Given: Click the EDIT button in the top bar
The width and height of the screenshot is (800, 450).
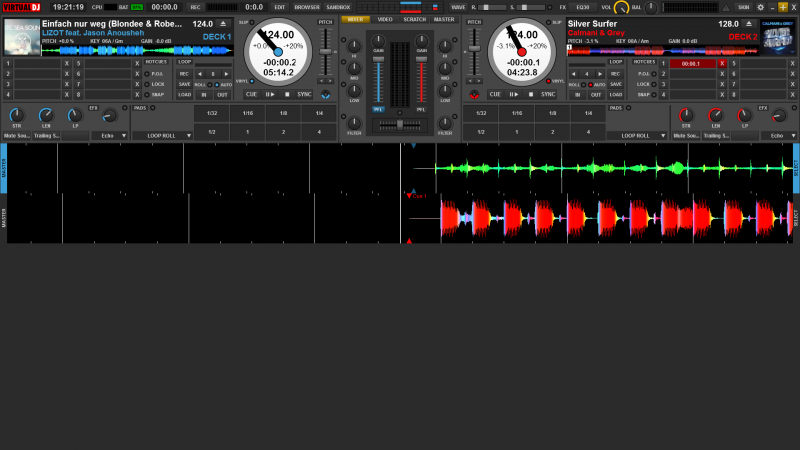Looking at the screenshot, I should click(x=279, y=7).
